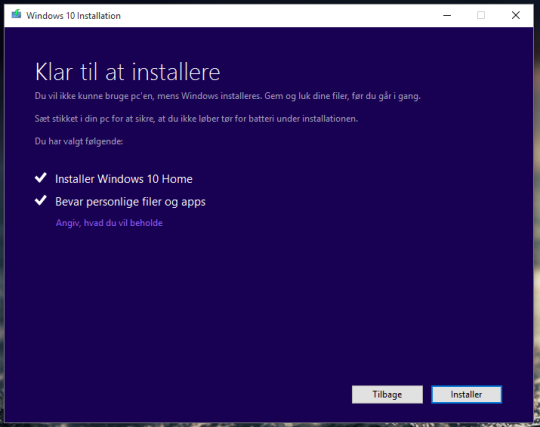Click the "Klar til at installere" heading
Image resolution: width=540 pixels, height=427 pixels.
(x=127, y=72)
